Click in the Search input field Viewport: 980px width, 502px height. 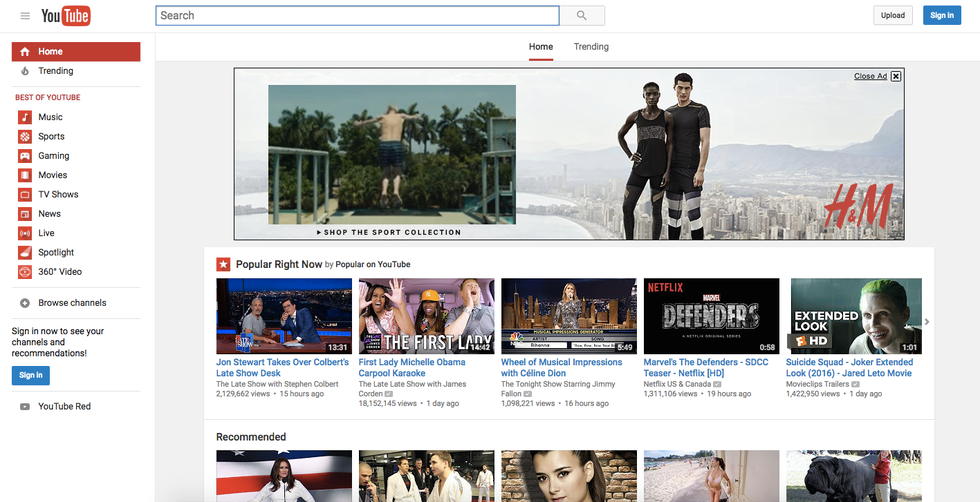click(357, 16)
